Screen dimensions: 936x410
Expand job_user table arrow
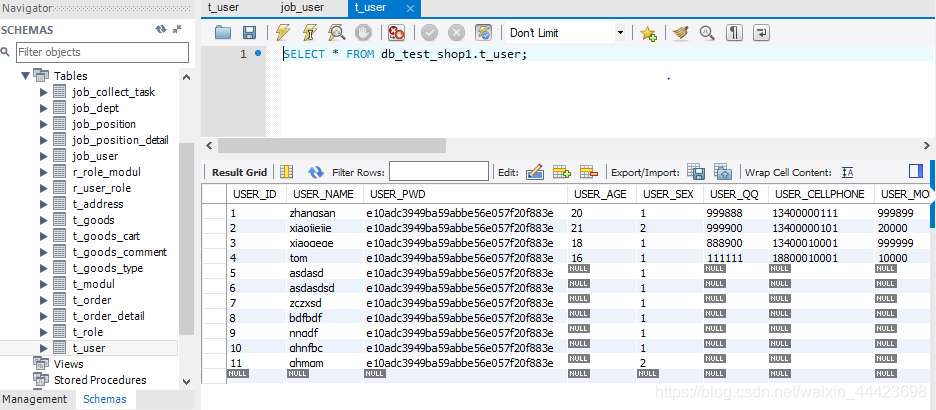(x=44, y=156)
